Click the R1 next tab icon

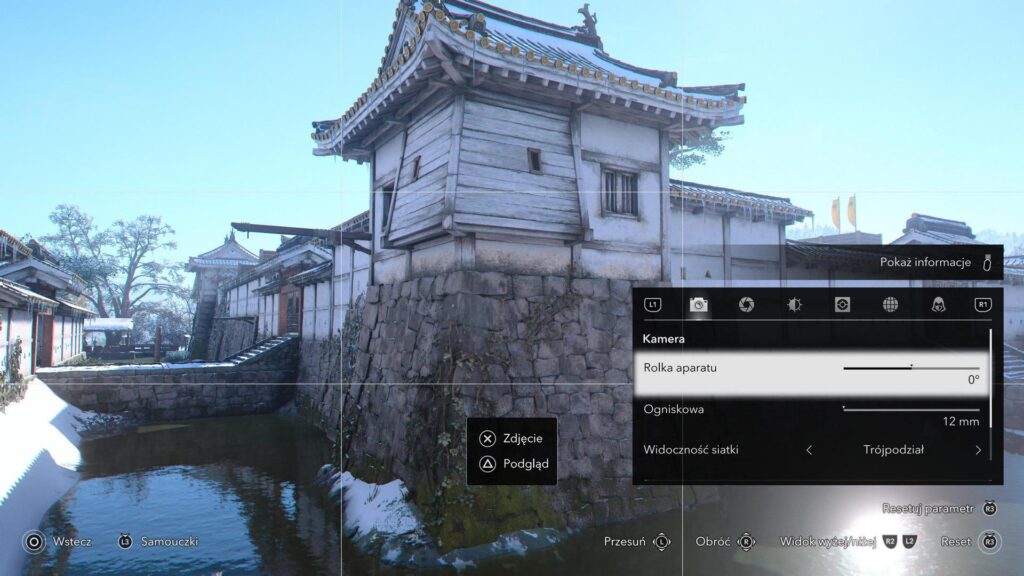983,305
